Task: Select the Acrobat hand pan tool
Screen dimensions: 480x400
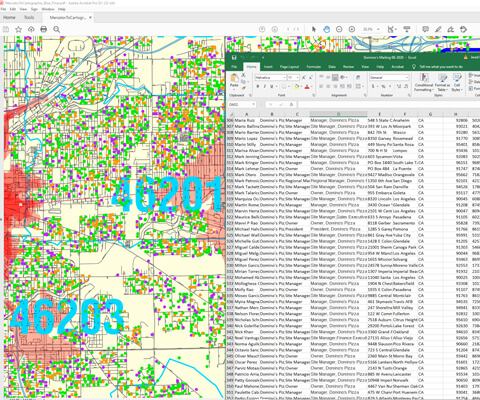Action: 326,29
